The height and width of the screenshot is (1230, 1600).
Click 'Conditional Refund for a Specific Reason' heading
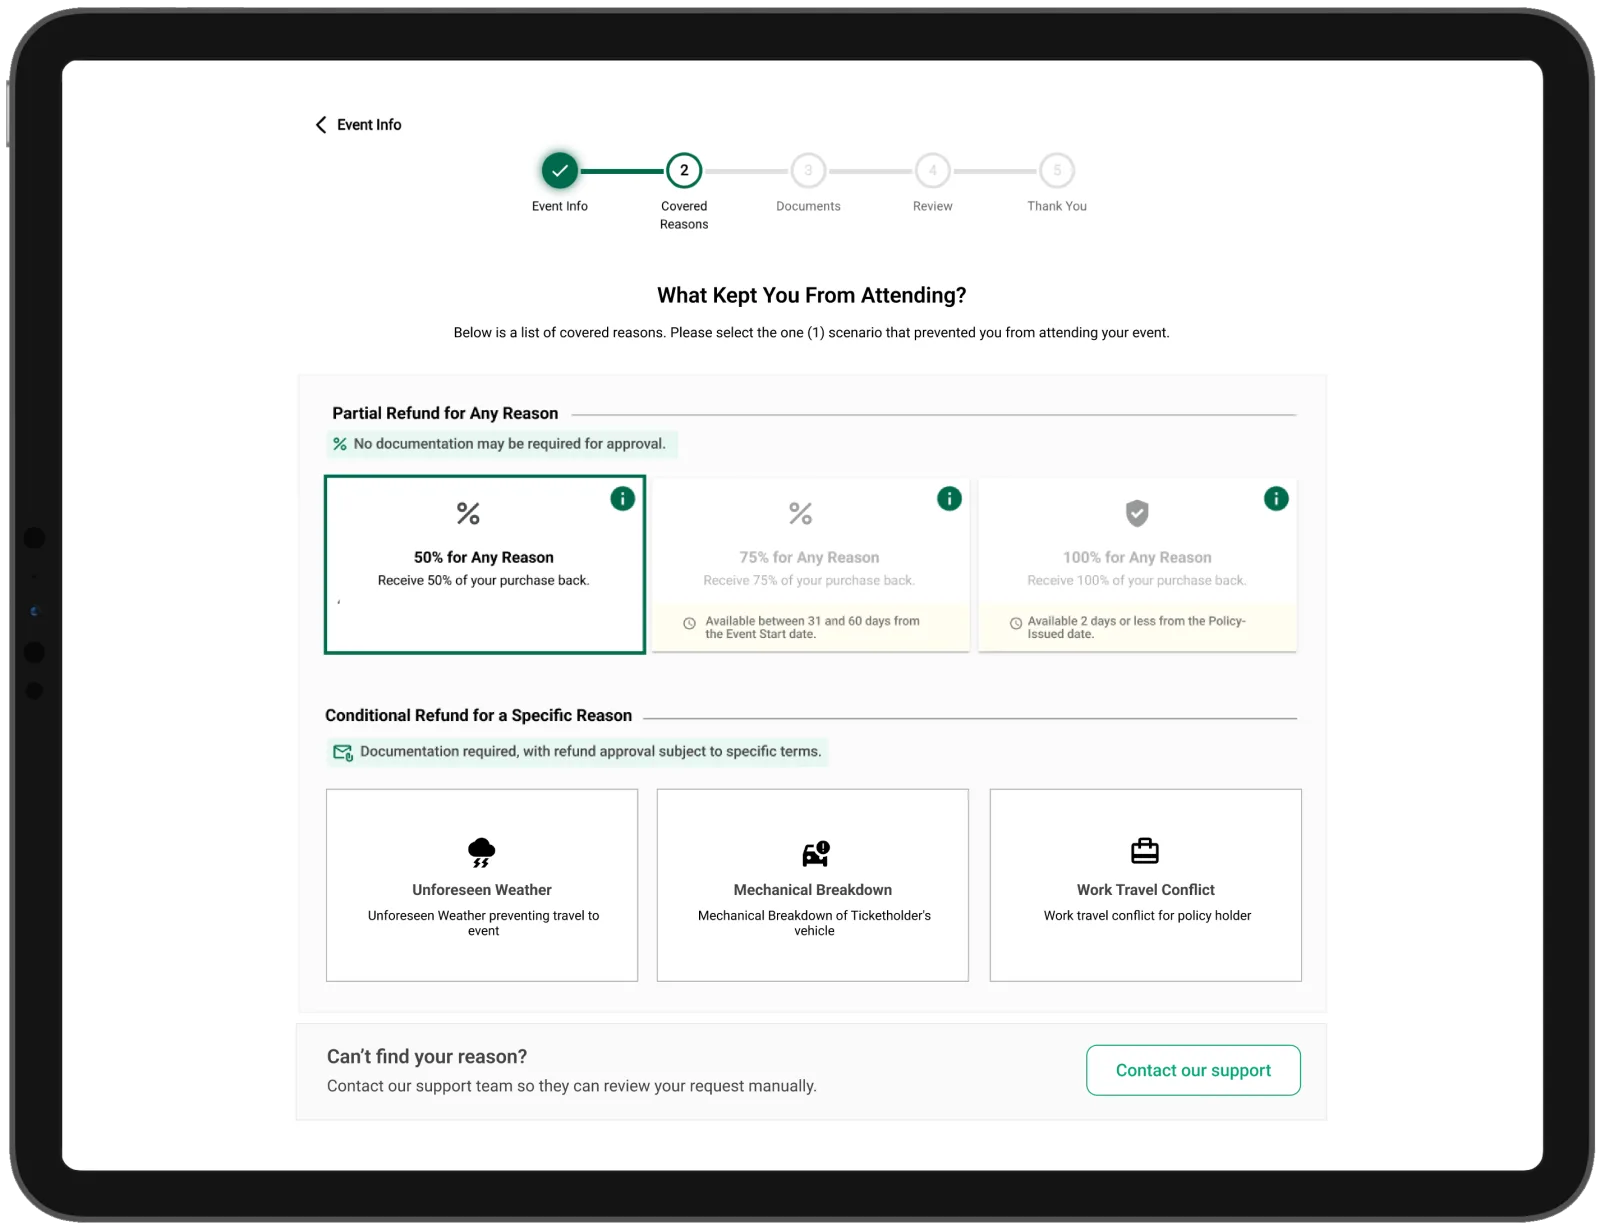(478, 715)
